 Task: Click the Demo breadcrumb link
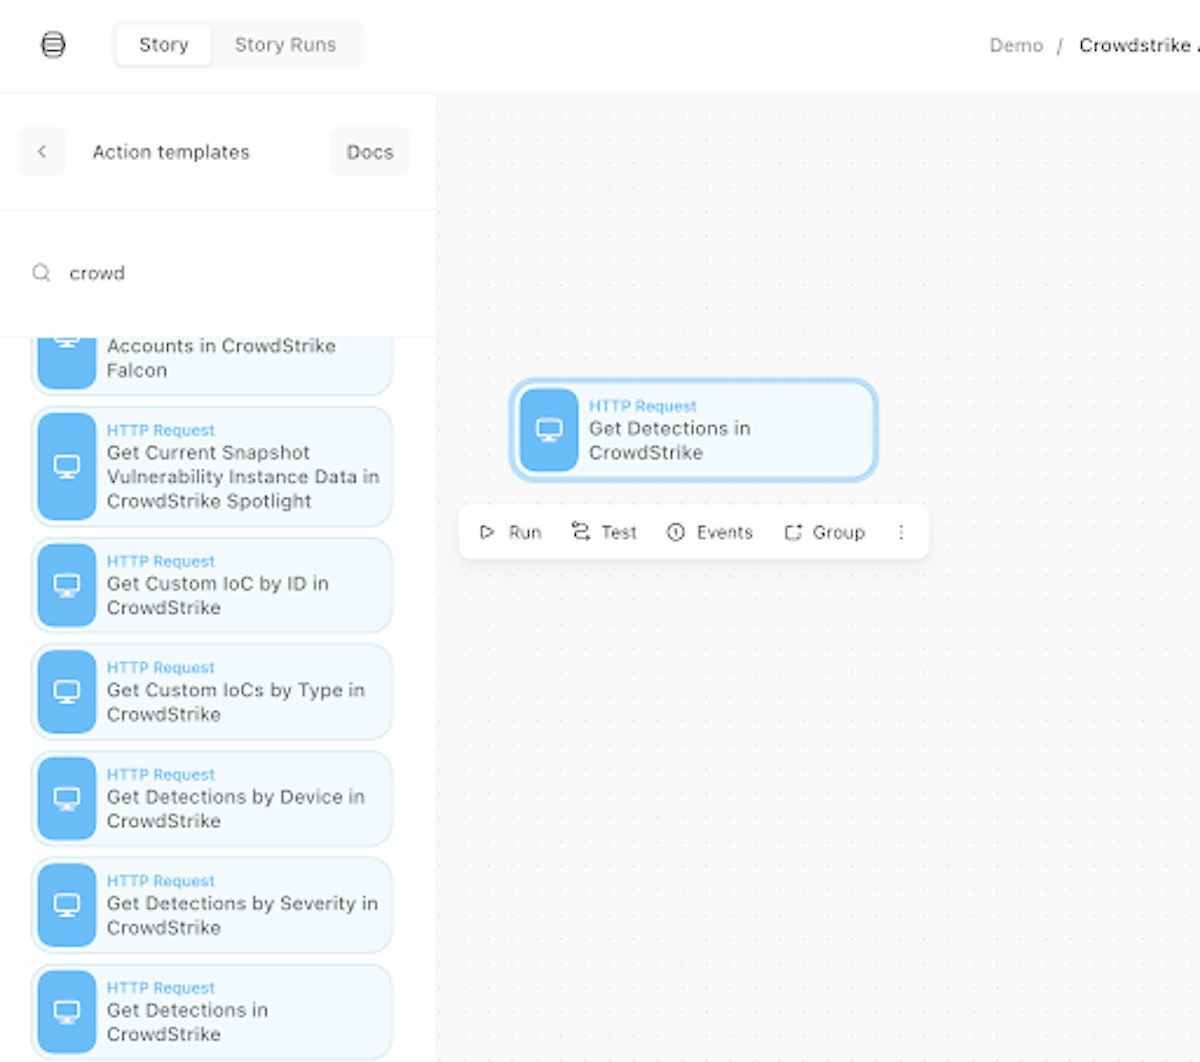[x=1016, y=45]
